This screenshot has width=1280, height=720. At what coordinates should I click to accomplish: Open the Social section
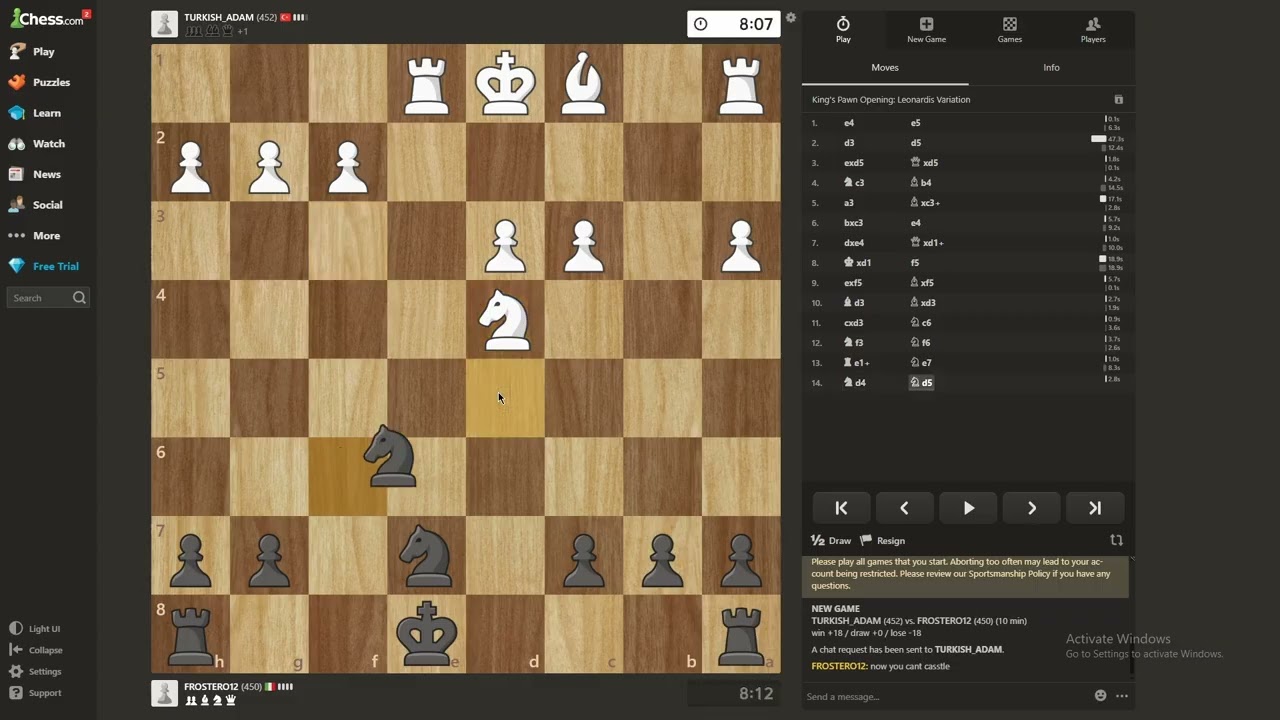click(47, 205)
